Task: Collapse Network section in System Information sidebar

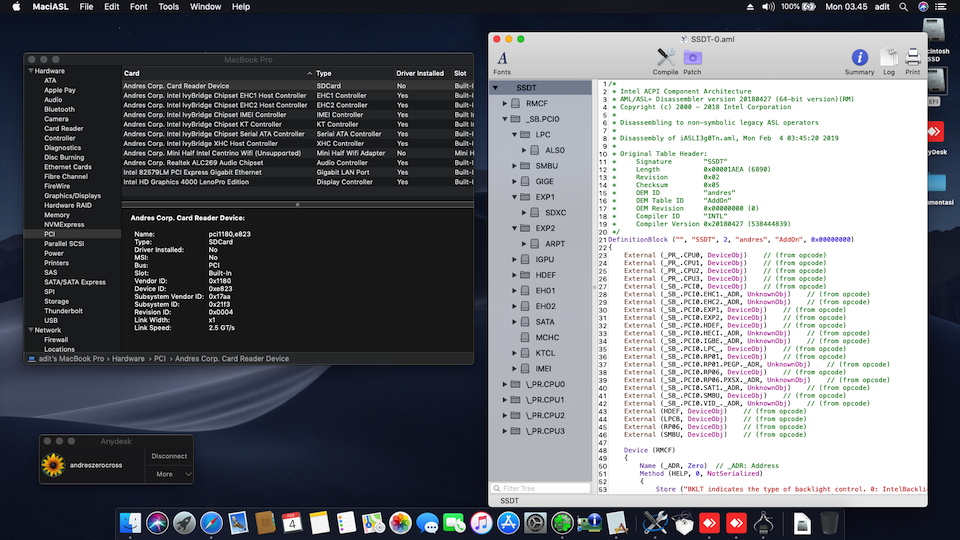Action: pos(31,330)
